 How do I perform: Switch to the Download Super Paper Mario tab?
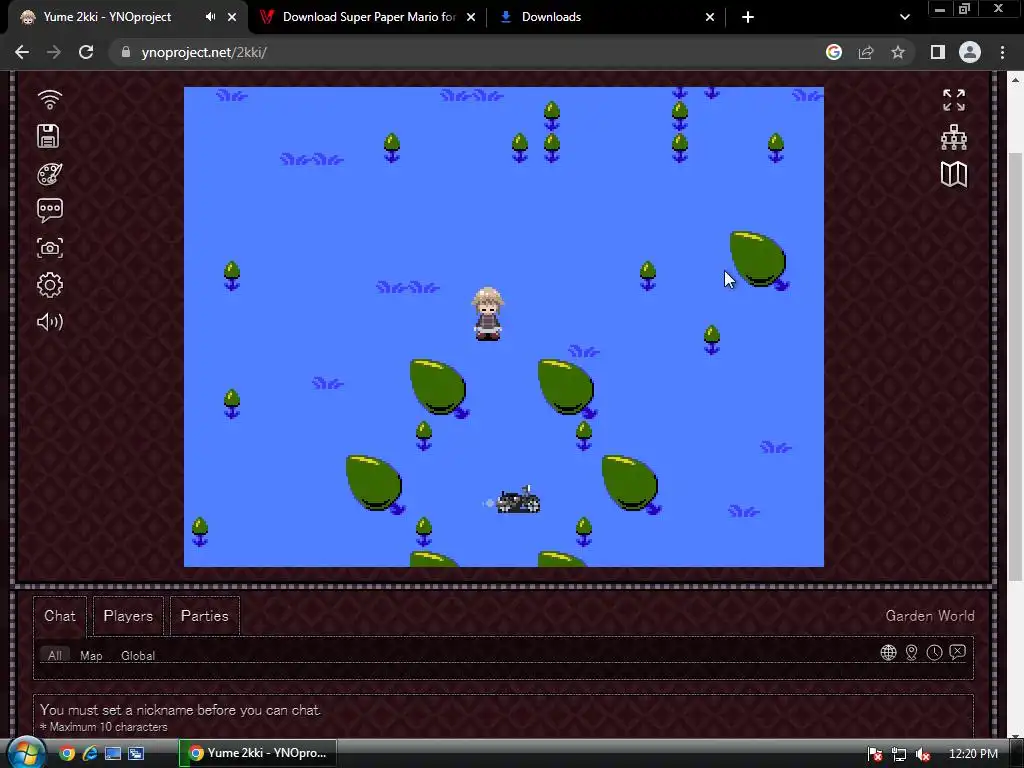[369, 17]
